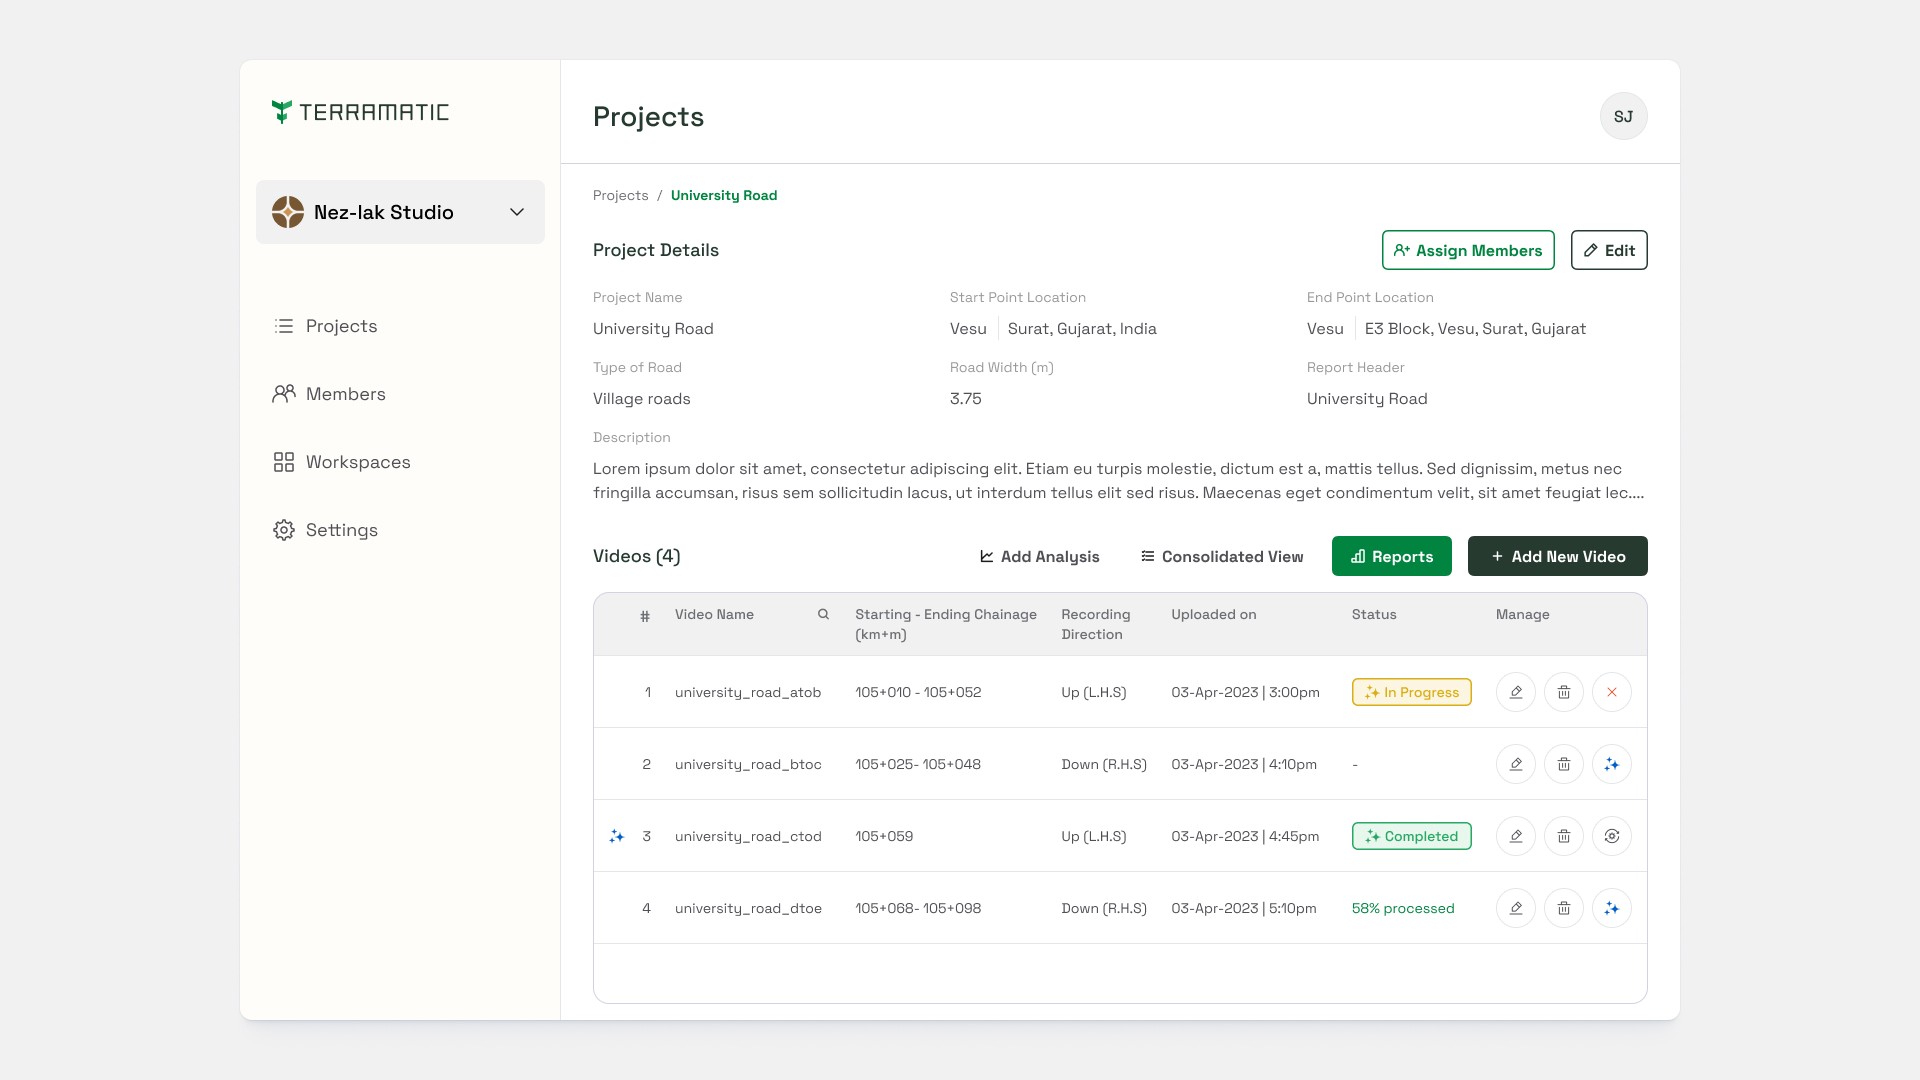The image size is (1920, 1080).
Task: Edit the university_road_btoc video
Action: point(1516,764)
